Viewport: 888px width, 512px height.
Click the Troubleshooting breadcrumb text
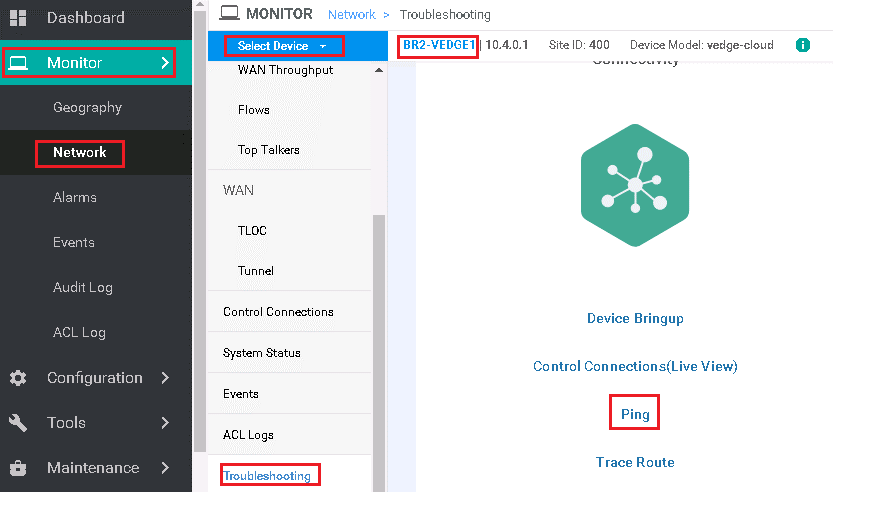click(445, 15)
